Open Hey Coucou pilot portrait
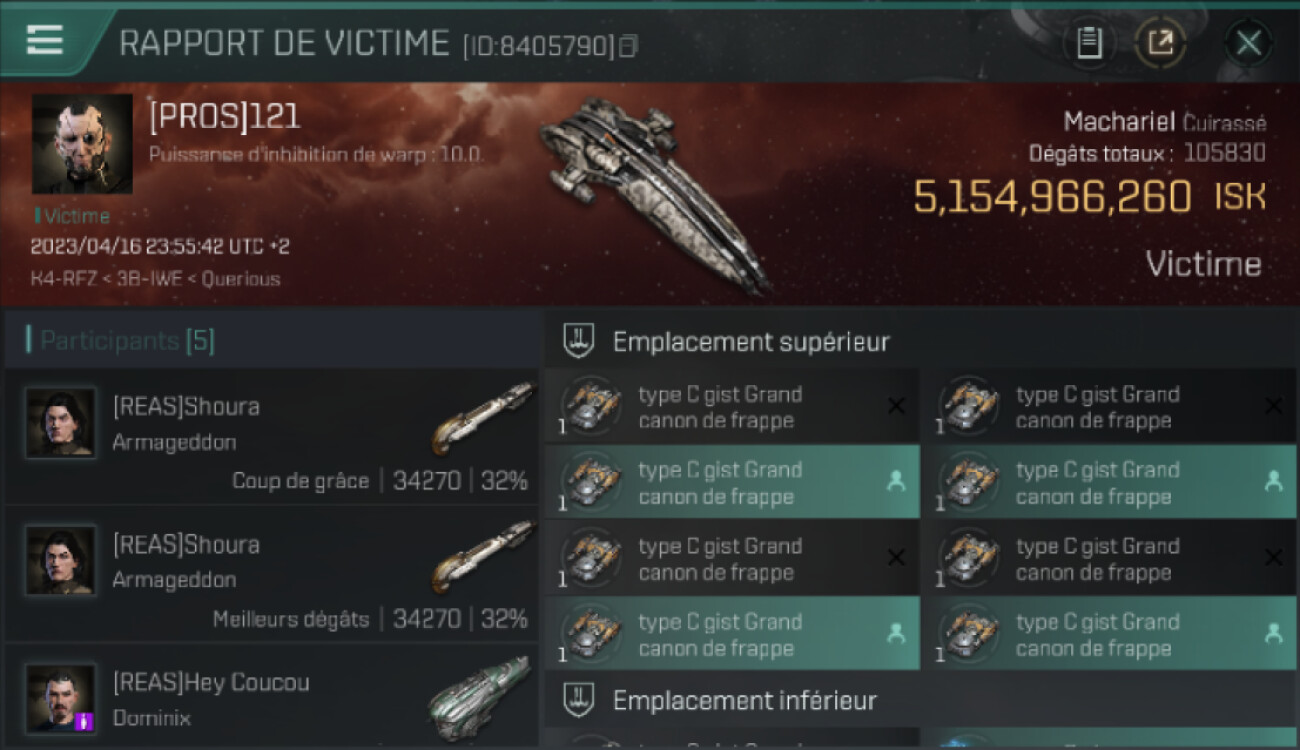The height and width of the screenshot is (750, 1300). pos(62,698)
